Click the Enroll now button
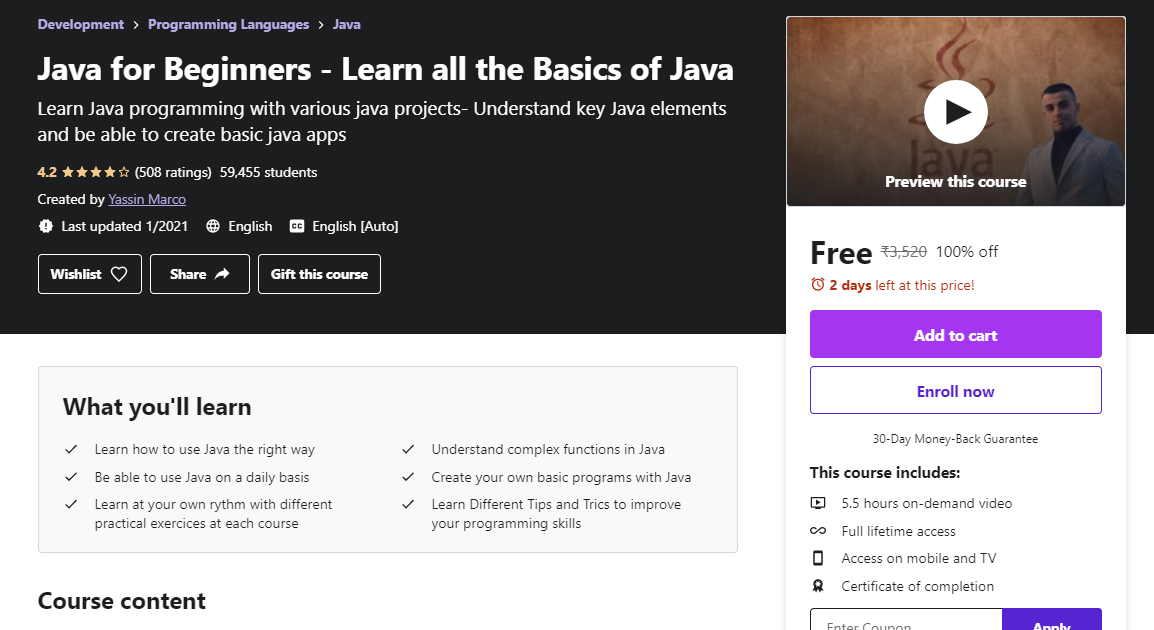 click(955, 391)
